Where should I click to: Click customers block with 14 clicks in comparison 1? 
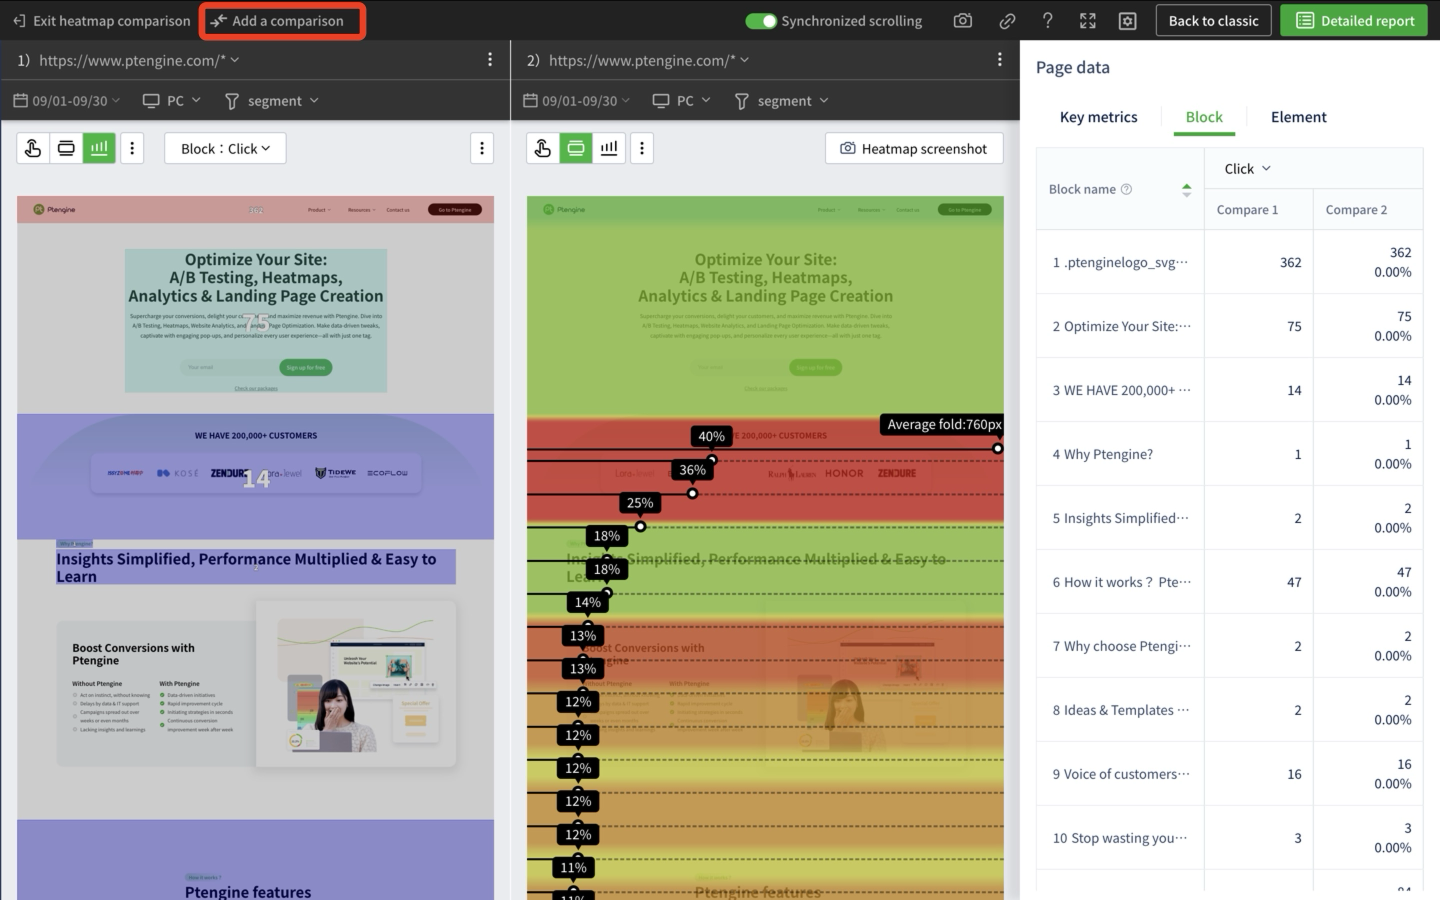tap(256, 477)
